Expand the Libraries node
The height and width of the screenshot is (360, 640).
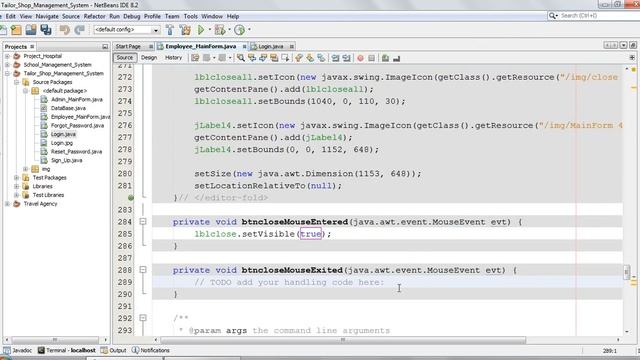pyautogui.click(x=16, y=186)
